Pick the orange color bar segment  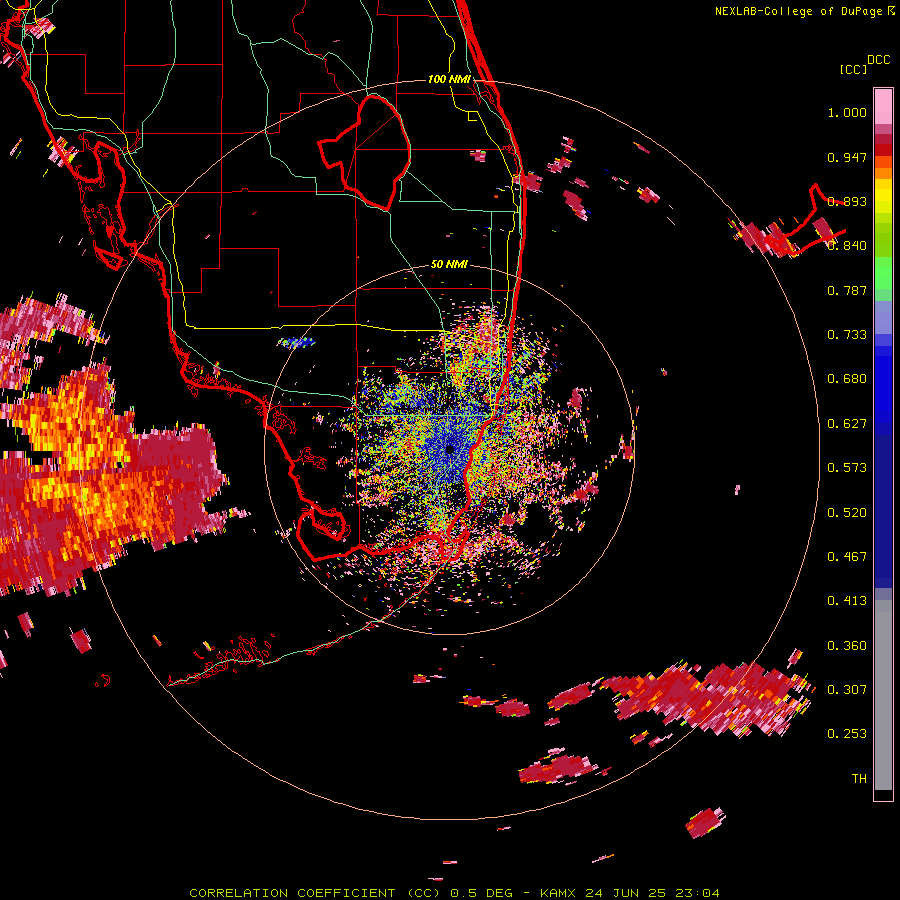tap(883, 173)
